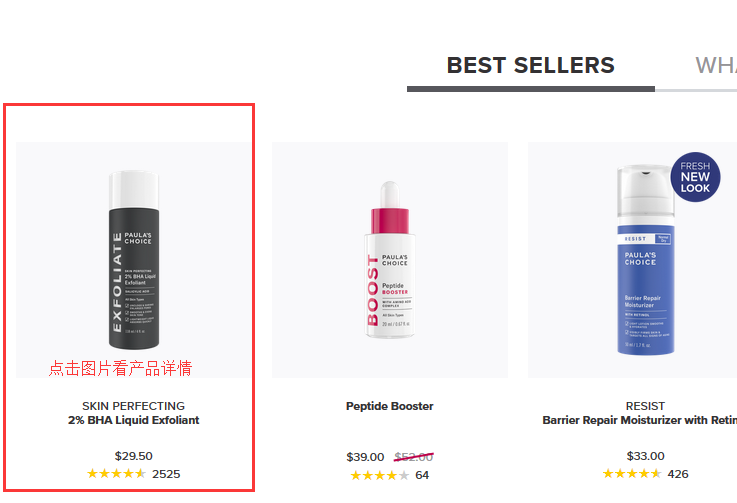Click the SKIN PERFECTING product line label
The width and height of the screenshot is (737, 503).
[133, 406]
